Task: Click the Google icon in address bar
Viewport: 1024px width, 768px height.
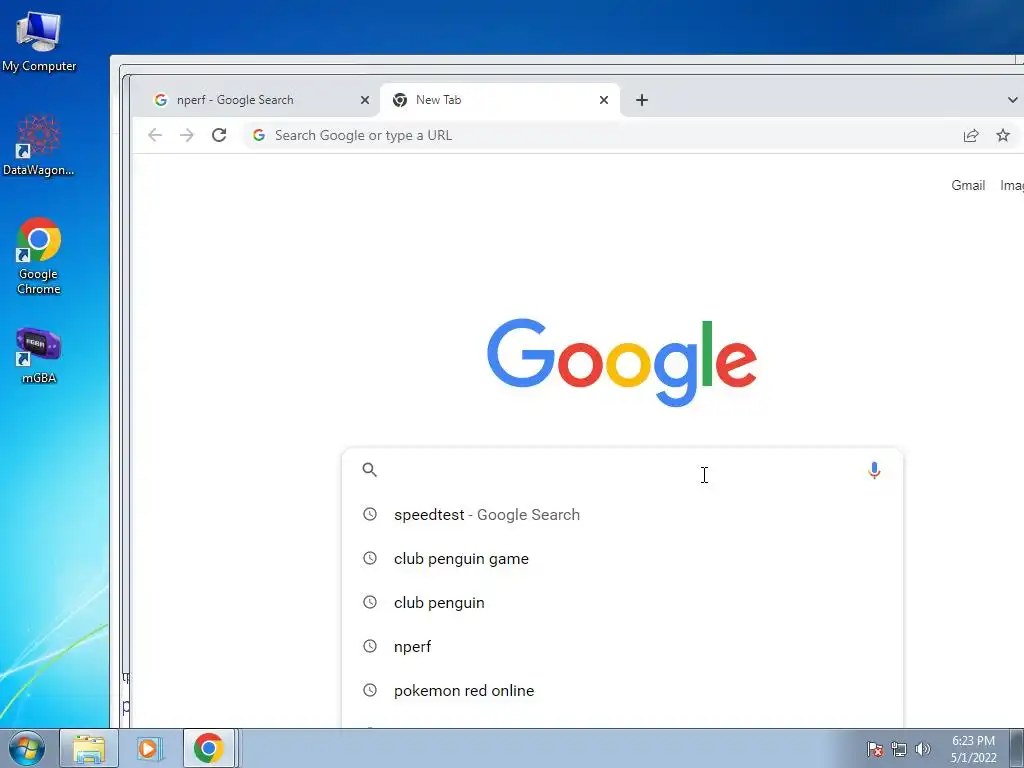Action: pyautogui.click(x=259, y=135)
